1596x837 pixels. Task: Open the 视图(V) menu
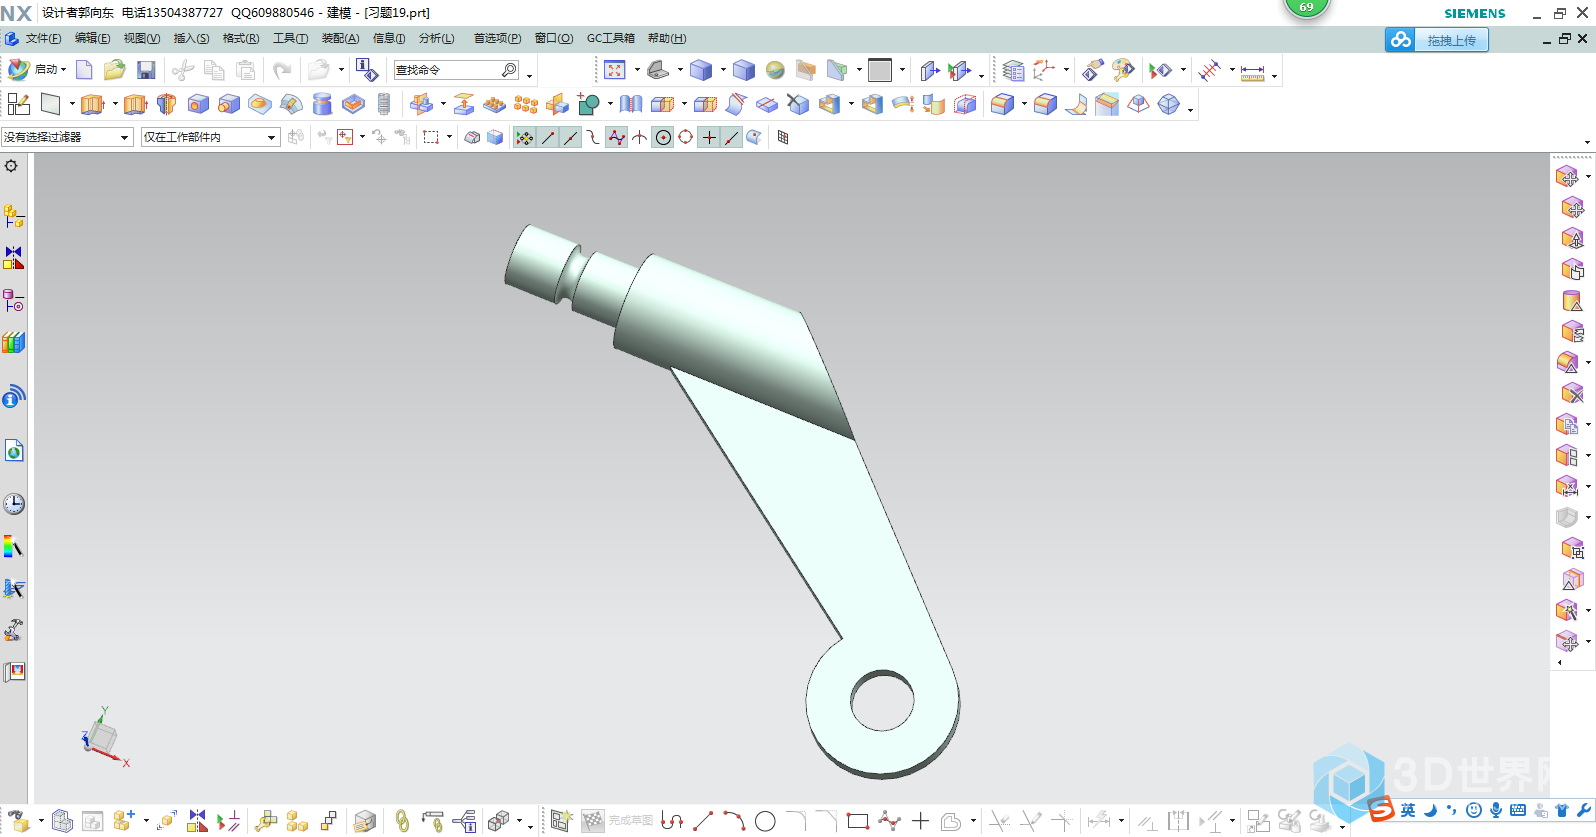[141, 38]
